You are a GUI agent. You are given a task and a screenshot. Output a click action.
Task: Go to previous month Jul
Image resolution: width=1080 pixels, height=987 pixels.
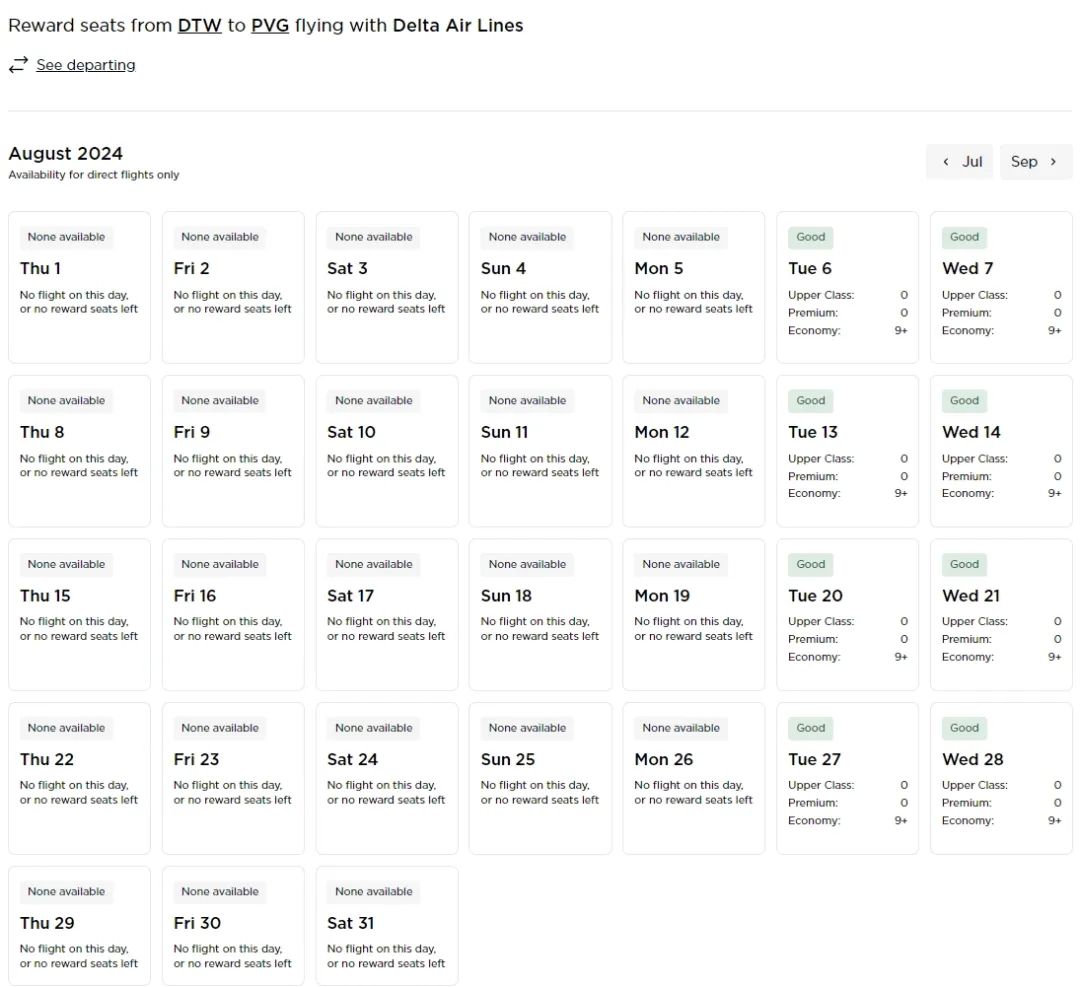click(x=960, y=161)
